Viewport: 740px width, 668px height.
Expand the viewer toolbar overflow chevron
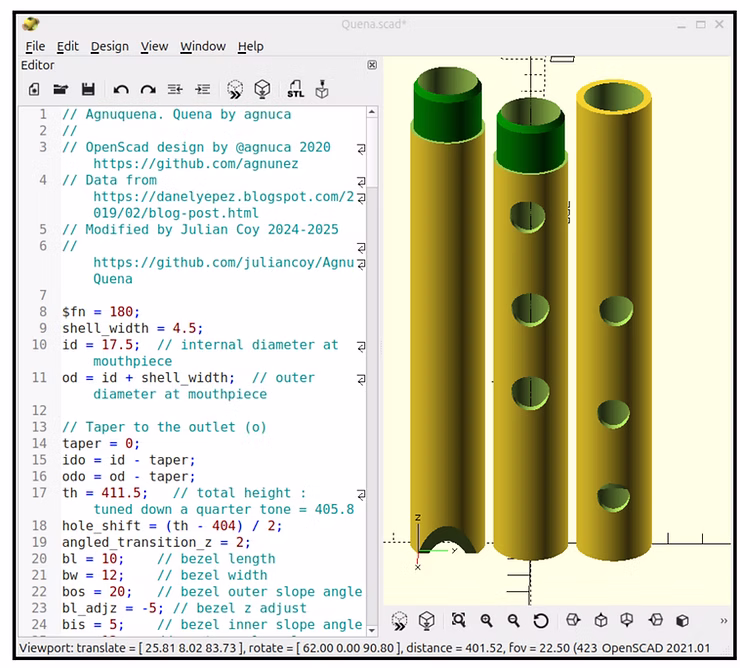(x=724, y=621)
